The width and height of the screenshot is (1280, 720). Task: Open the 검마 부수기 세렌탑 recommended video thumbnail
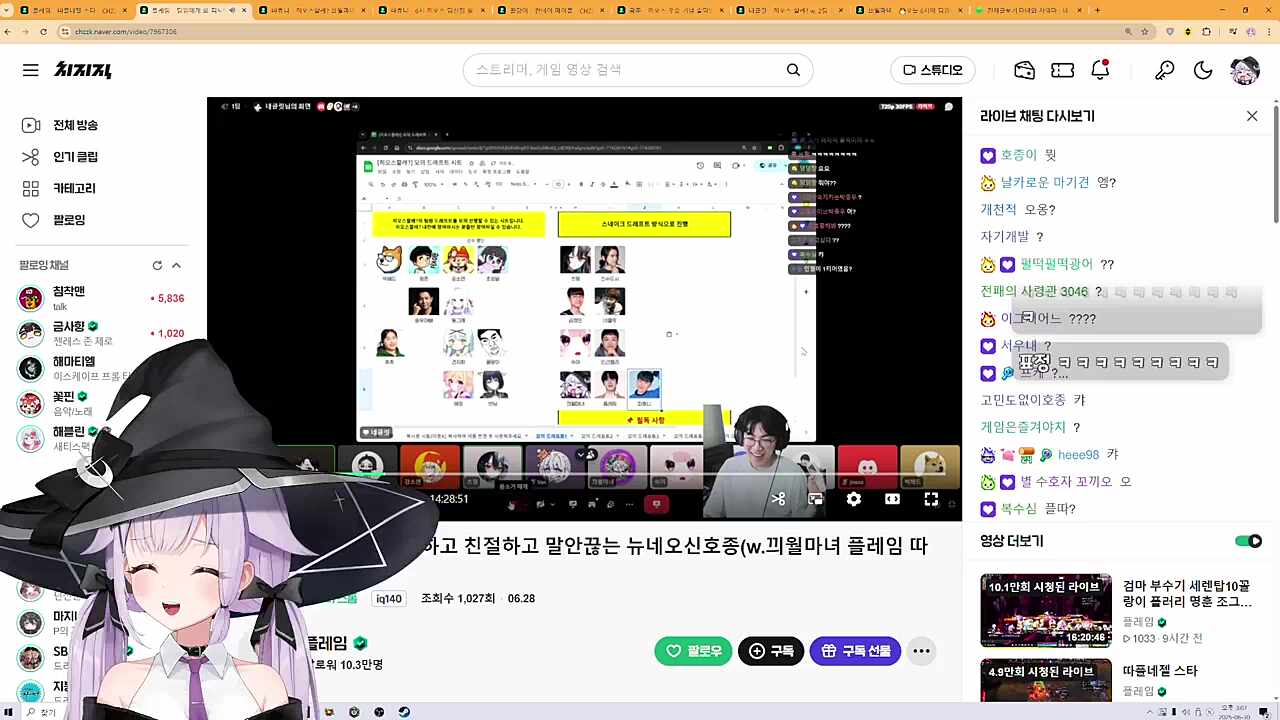[1045, 611]
